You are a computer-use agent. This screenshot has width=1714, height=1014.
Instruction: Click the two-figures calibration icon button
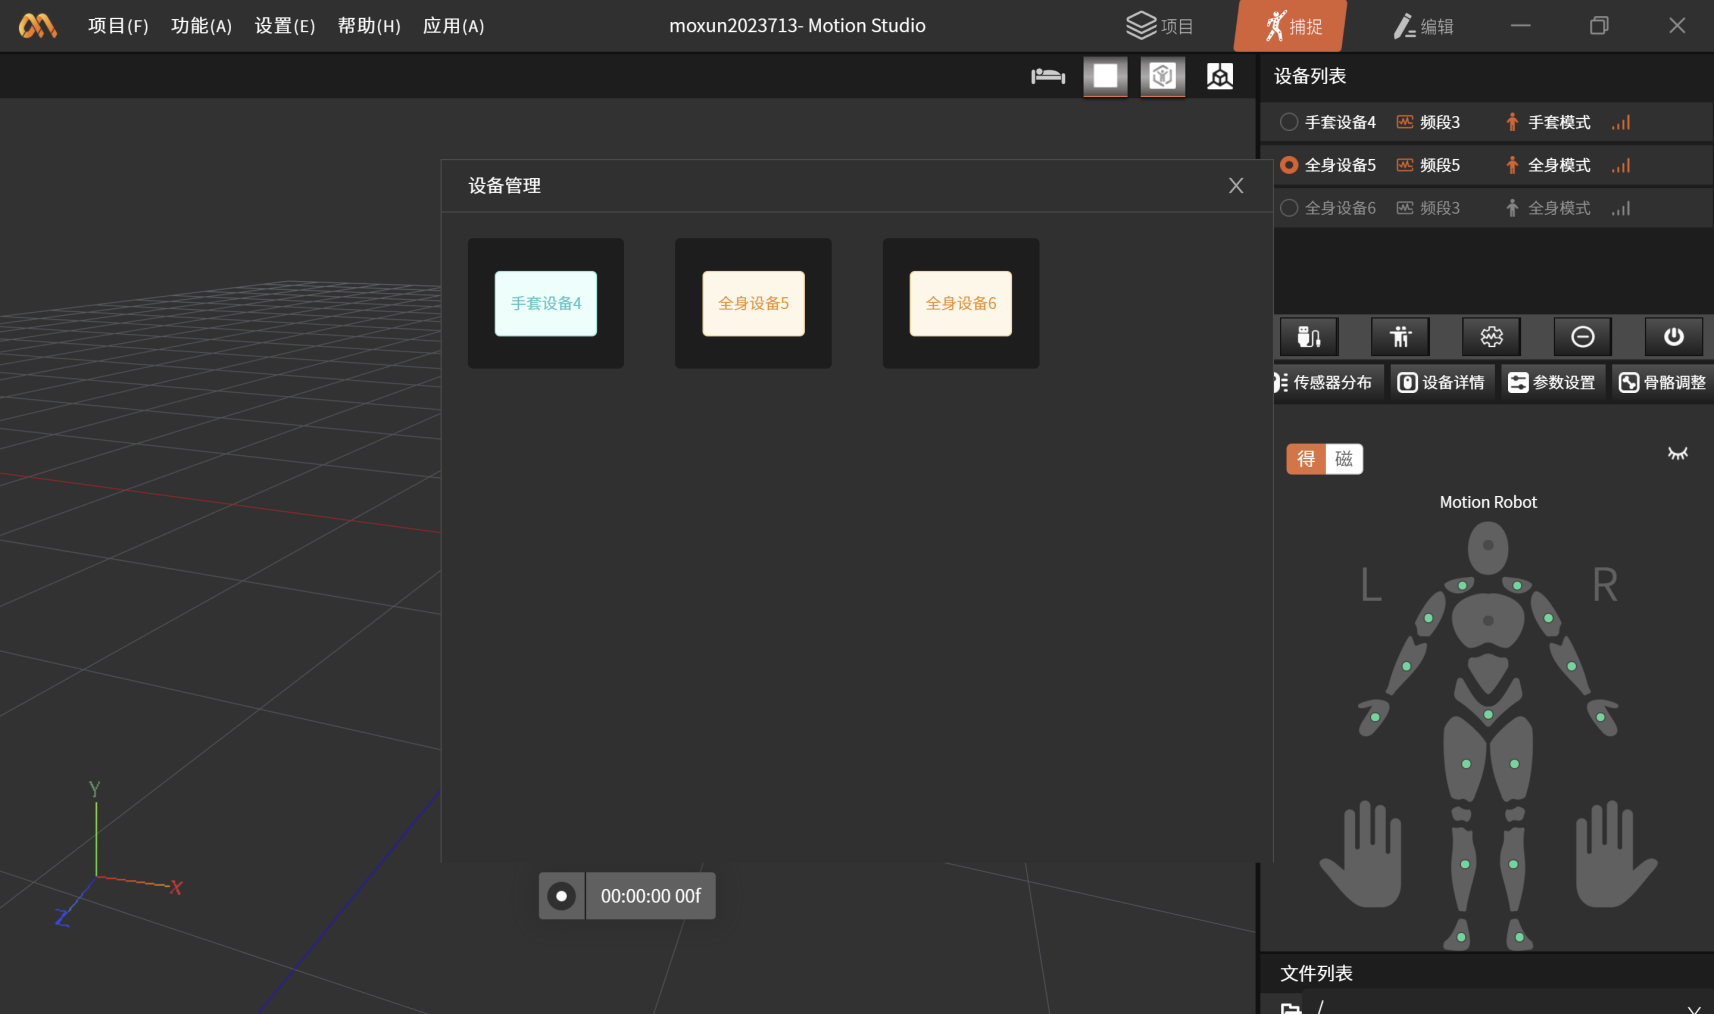click(x=1400, y=337)
